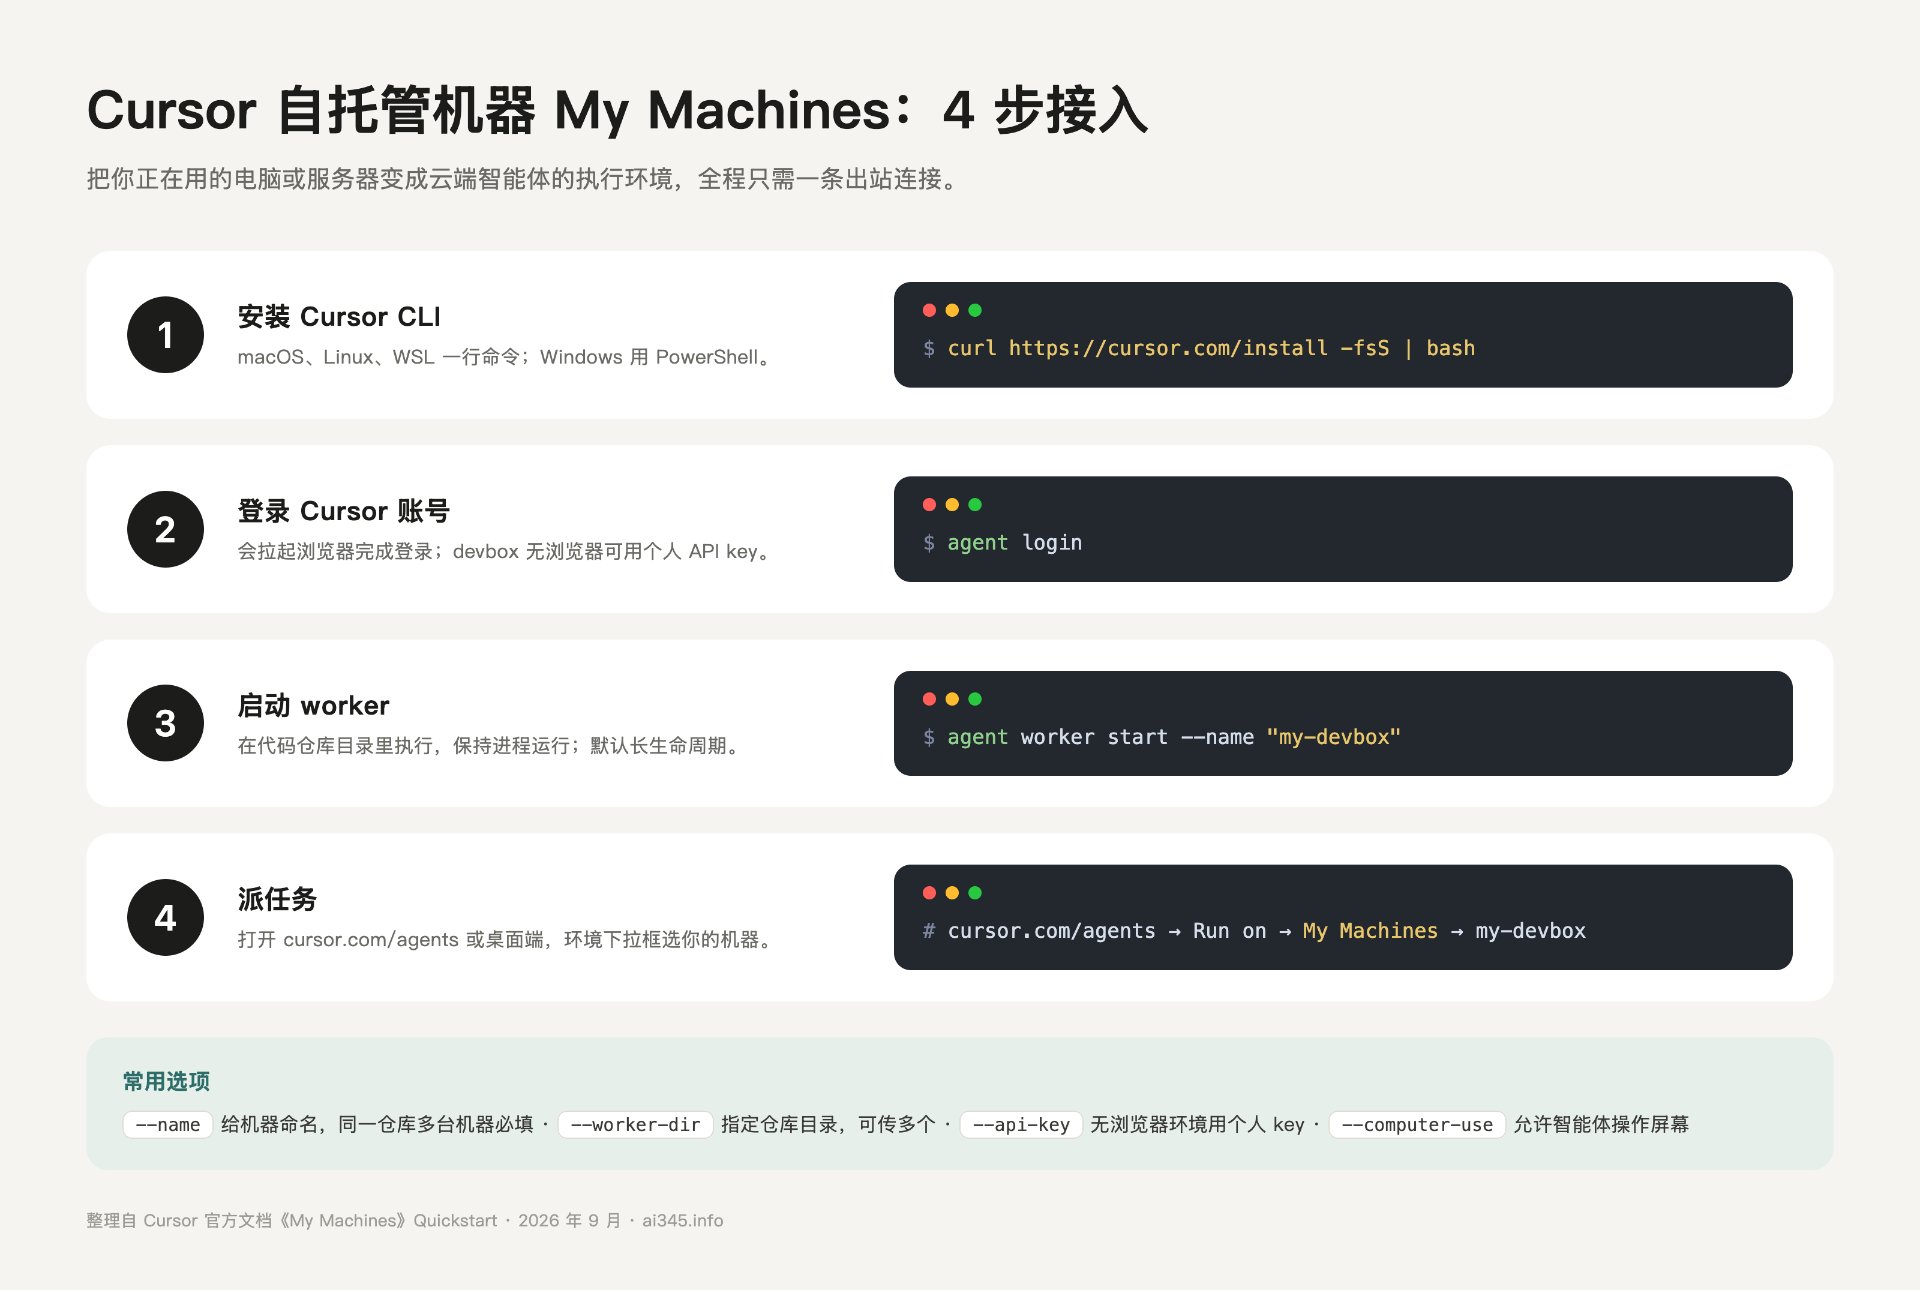Click the green dot in the cursor.com/agents terminal
1920x1290 pixels.
(x=975, y=892)
